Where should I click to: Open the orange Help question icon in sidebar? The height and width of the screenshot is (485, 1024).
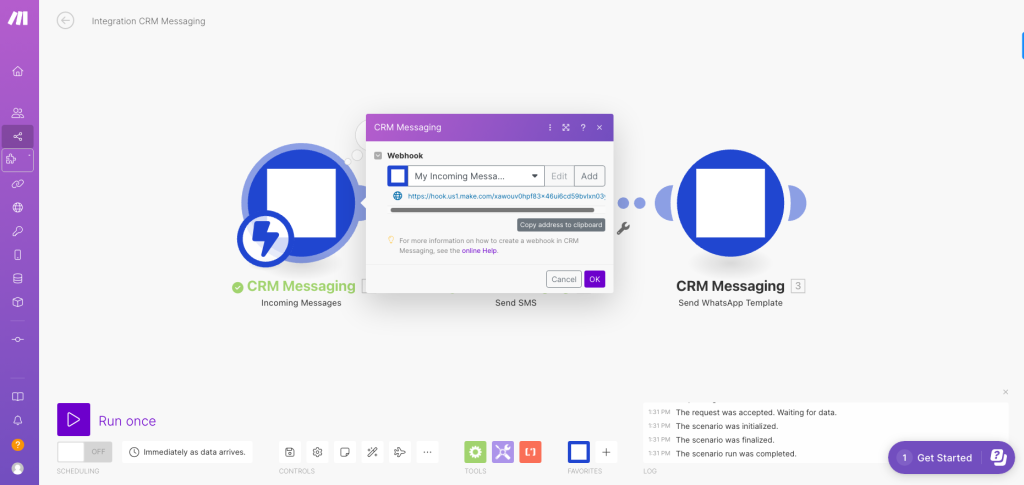pyautogui.click(x=18, y=445)
